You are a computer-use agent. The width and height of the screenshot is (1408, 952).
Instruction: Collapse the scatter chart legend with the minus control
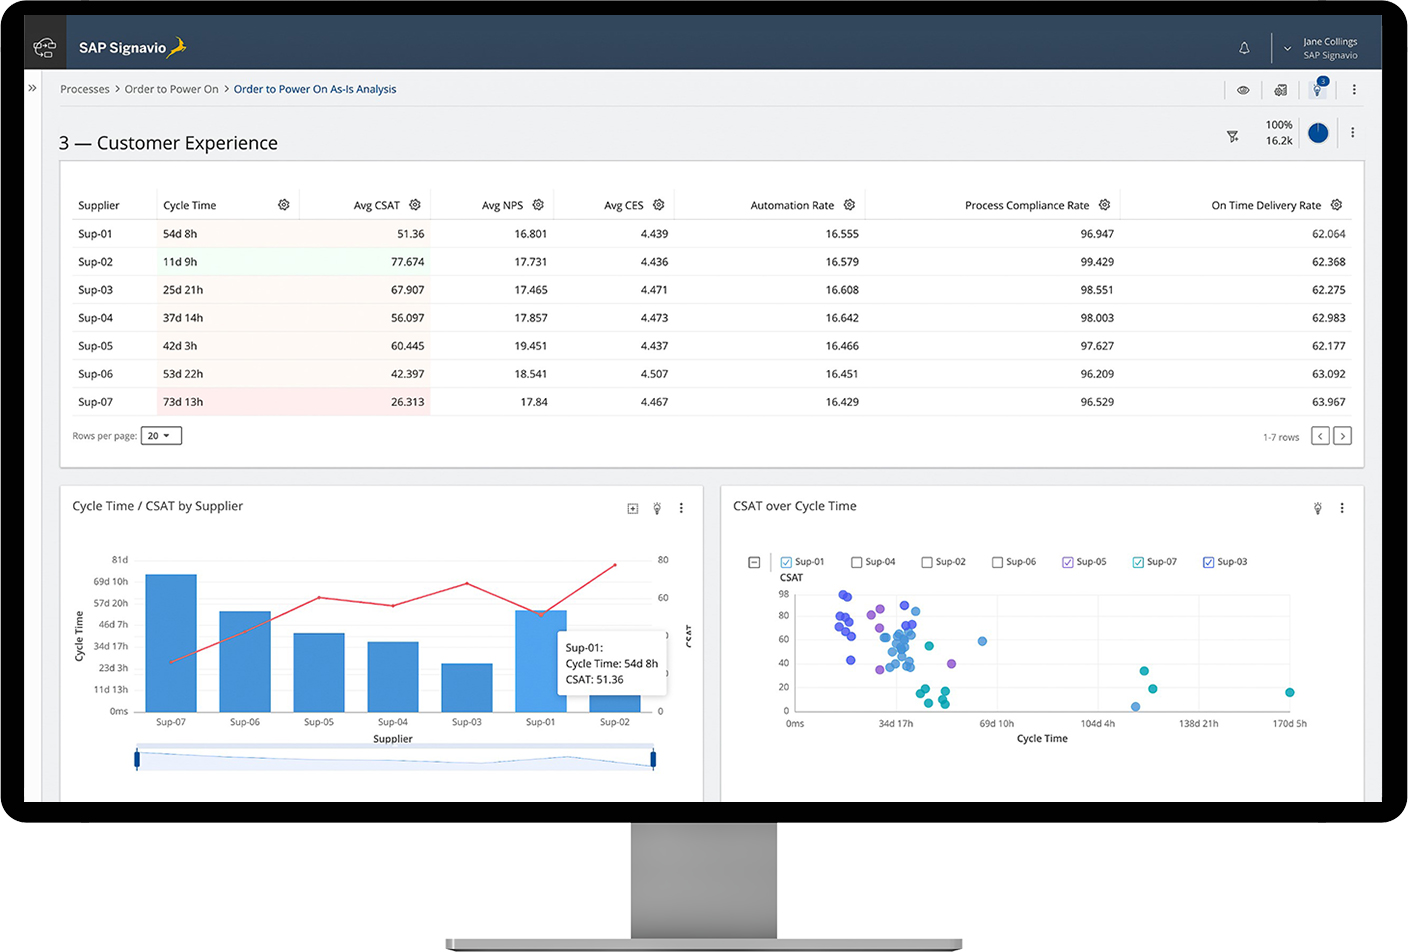[753, 562]
